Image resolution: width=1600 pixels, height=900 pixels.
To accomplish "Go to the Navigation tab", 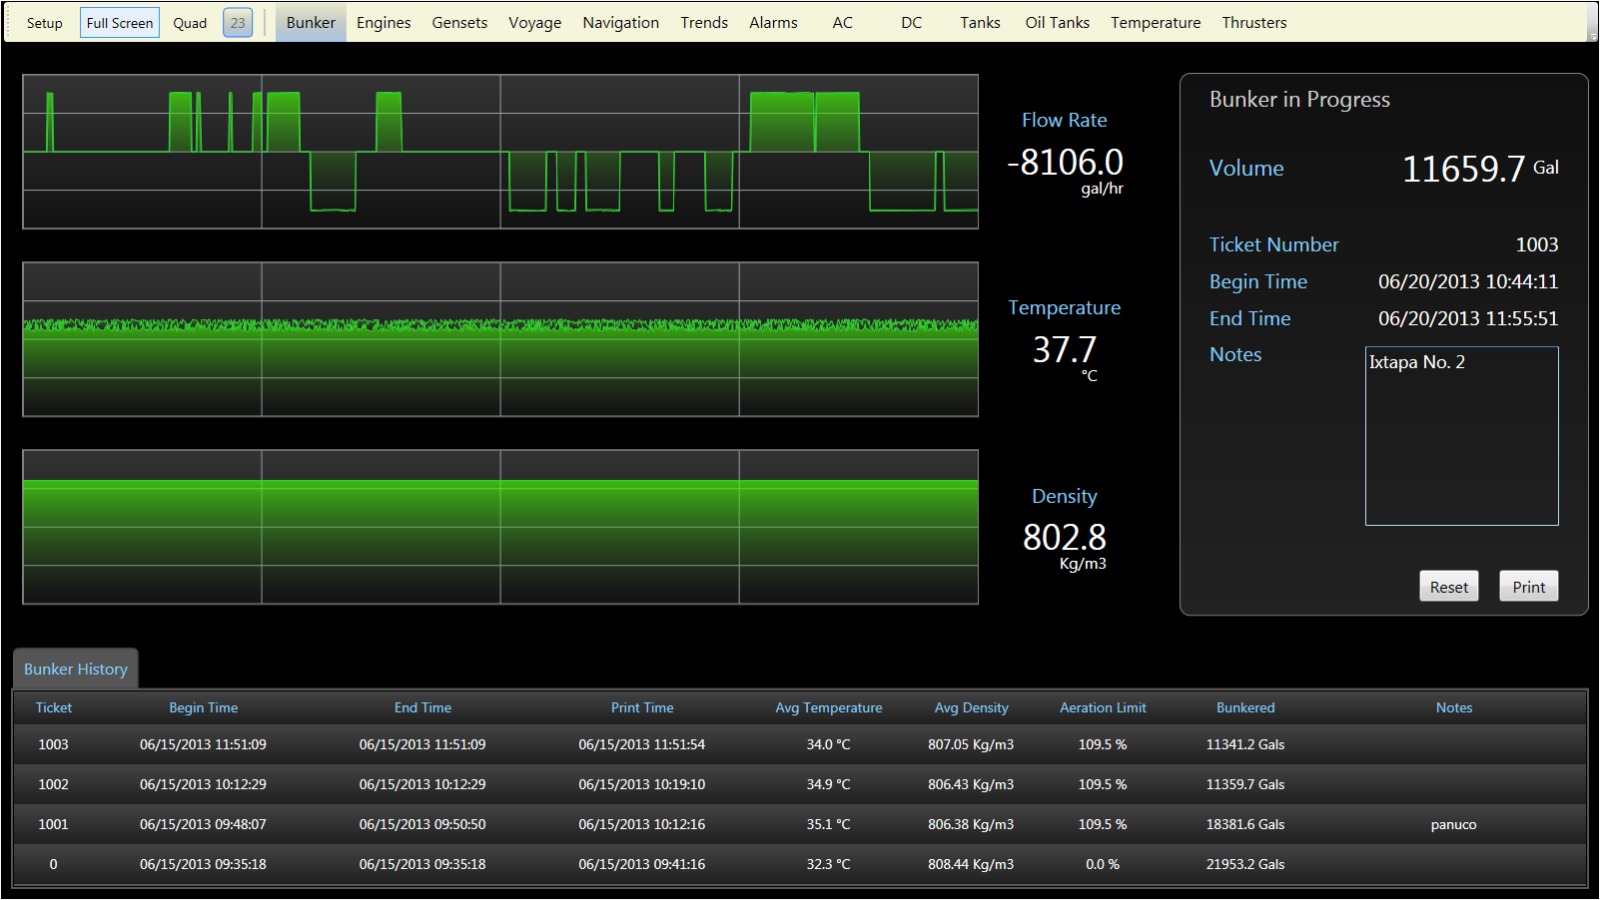I will click(620, 23).
